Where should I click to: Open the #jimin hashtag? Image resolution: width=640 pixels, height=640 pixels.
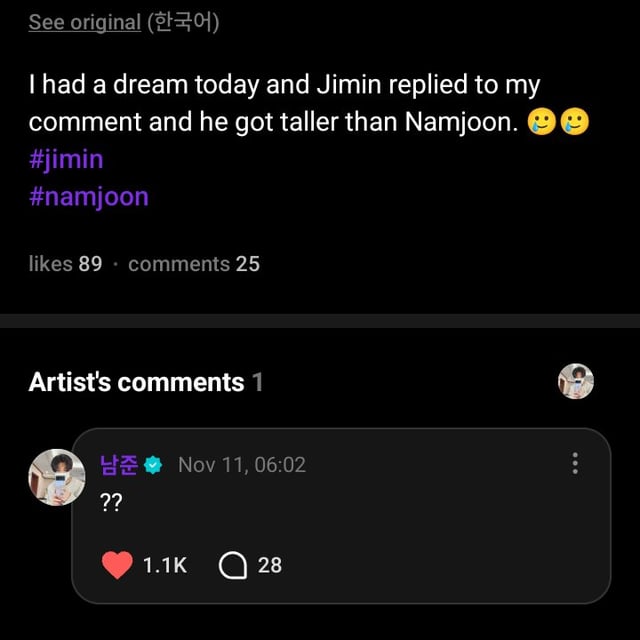point(66,159)
